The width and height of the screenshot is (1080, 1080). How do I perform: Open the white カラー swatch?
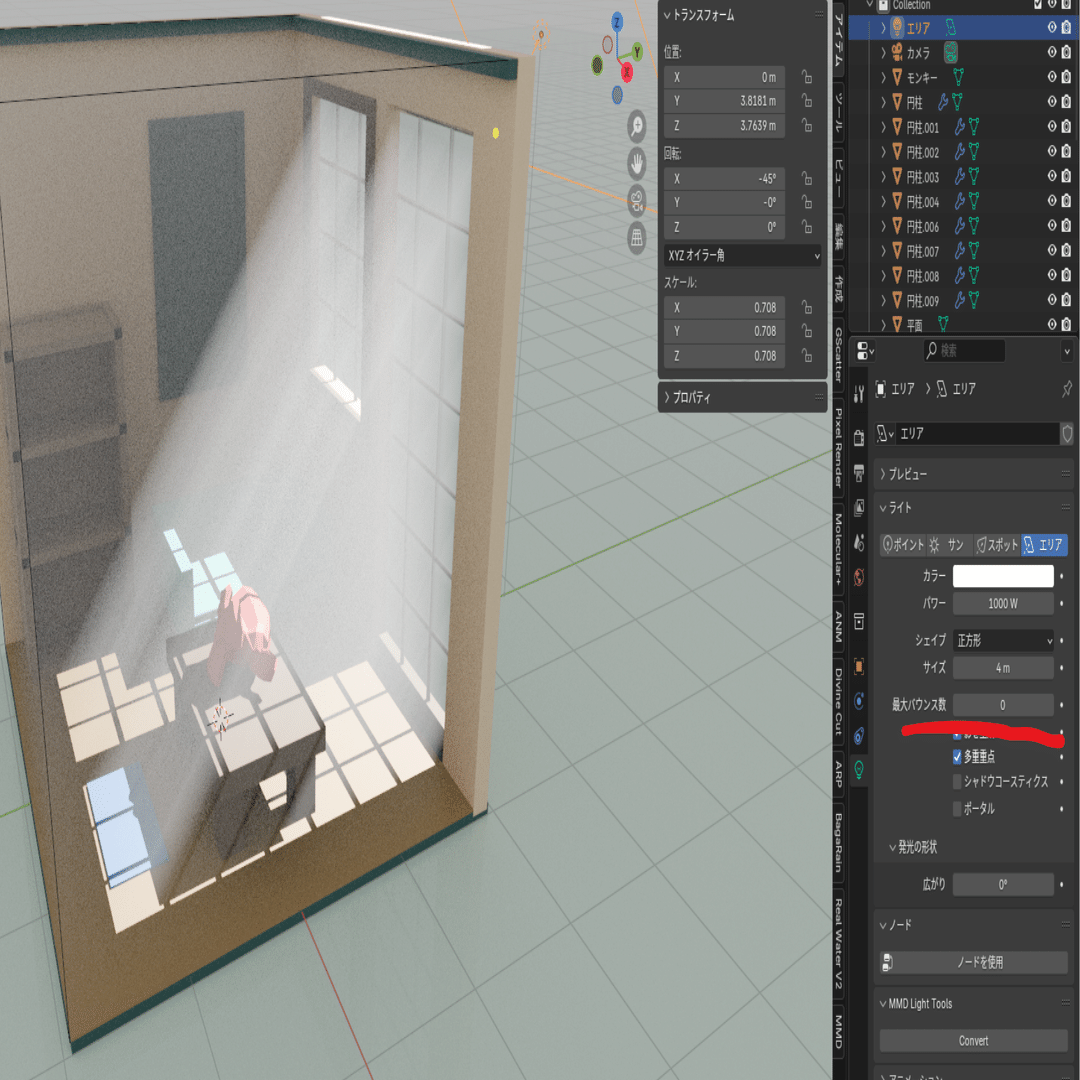[1003, 576]
